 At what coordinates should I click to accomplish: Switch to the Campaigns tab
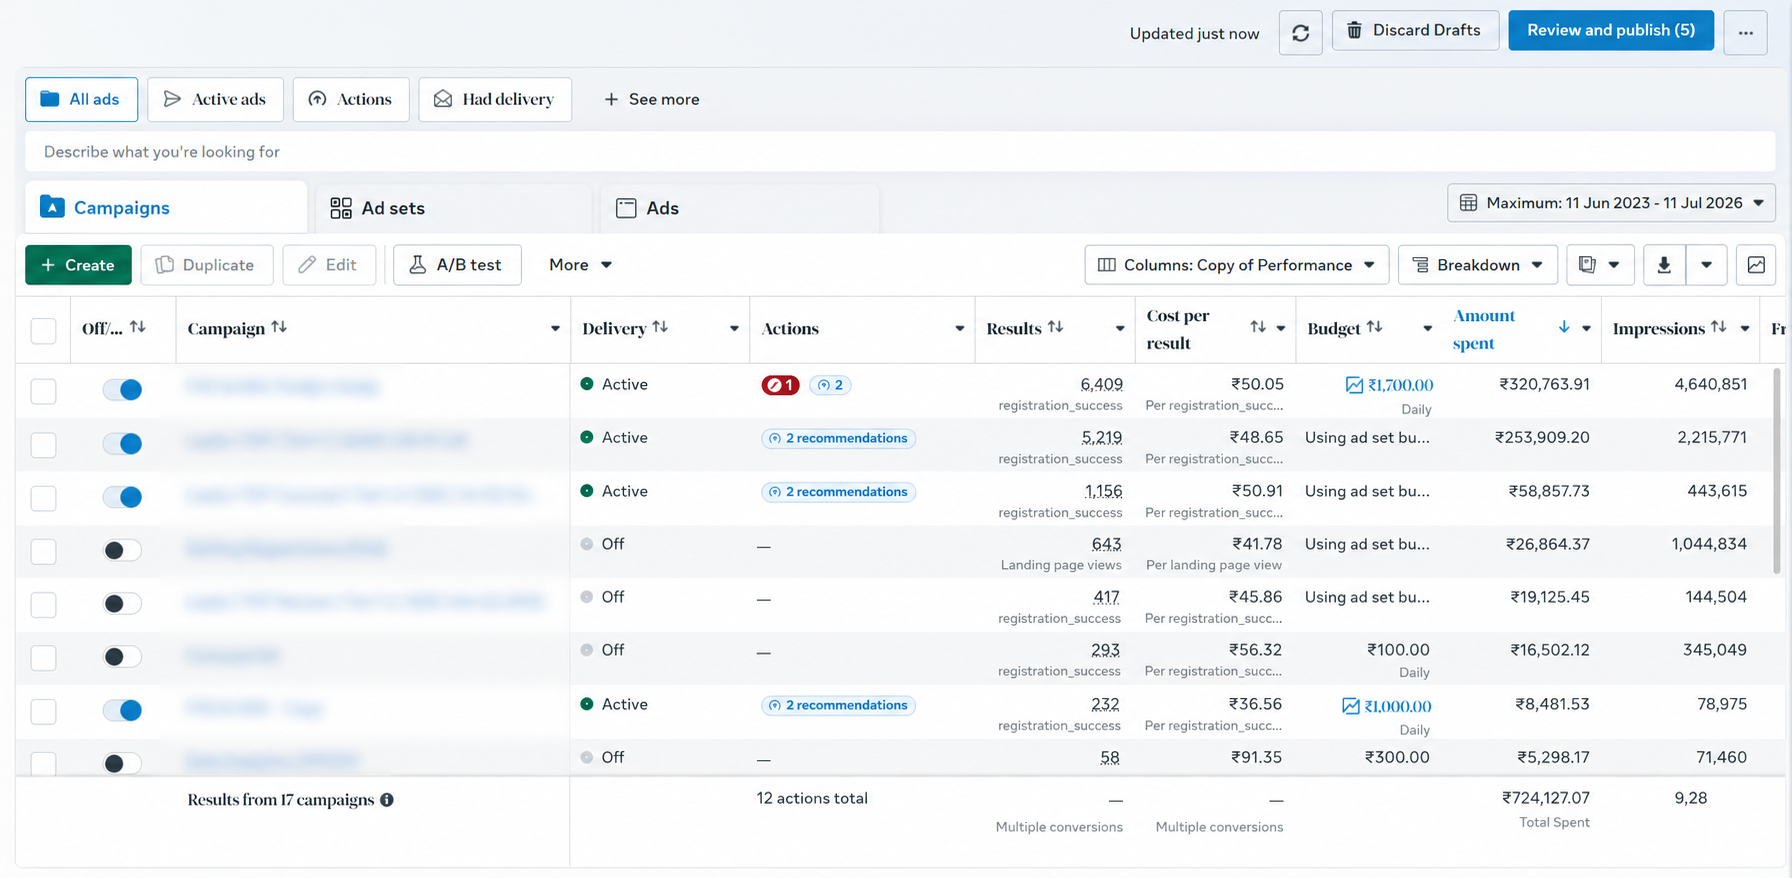(166, 208)
